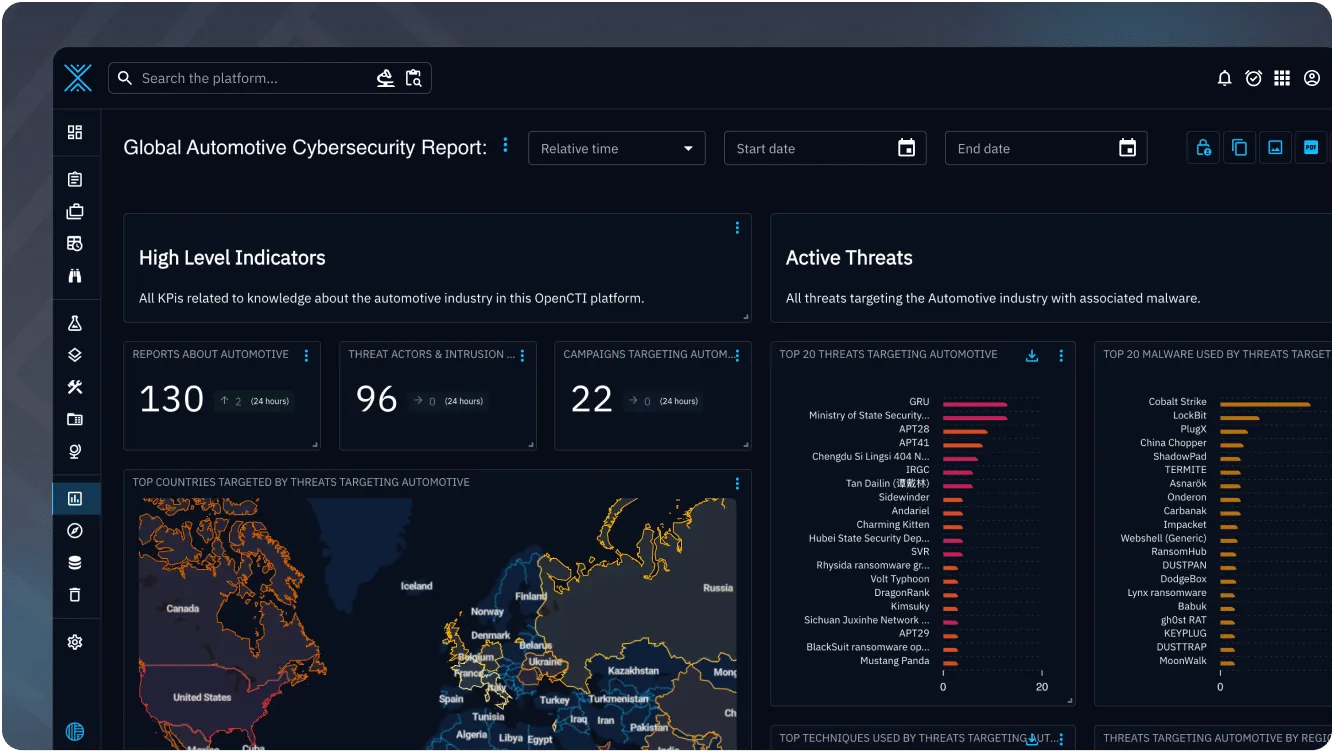1334x752 pixels.
Task: Open the Home dashboard grid icon in sidebar
Action: click(75, 132)
